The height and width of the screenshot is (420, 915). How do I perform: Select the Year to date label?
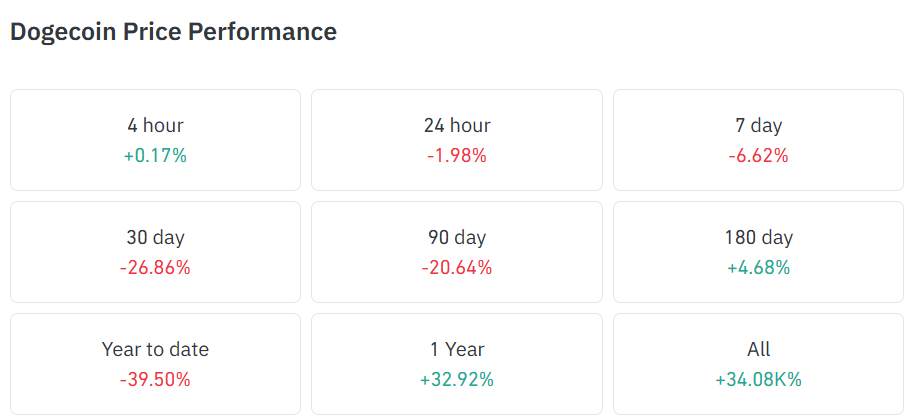coord(155,350)
